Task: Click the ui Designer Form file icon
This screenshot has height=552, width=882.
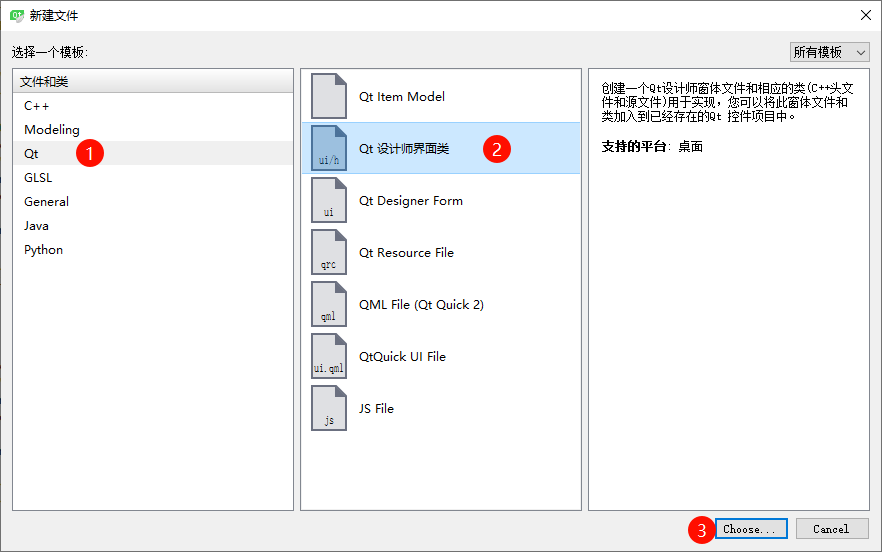Action: (329, 200)
